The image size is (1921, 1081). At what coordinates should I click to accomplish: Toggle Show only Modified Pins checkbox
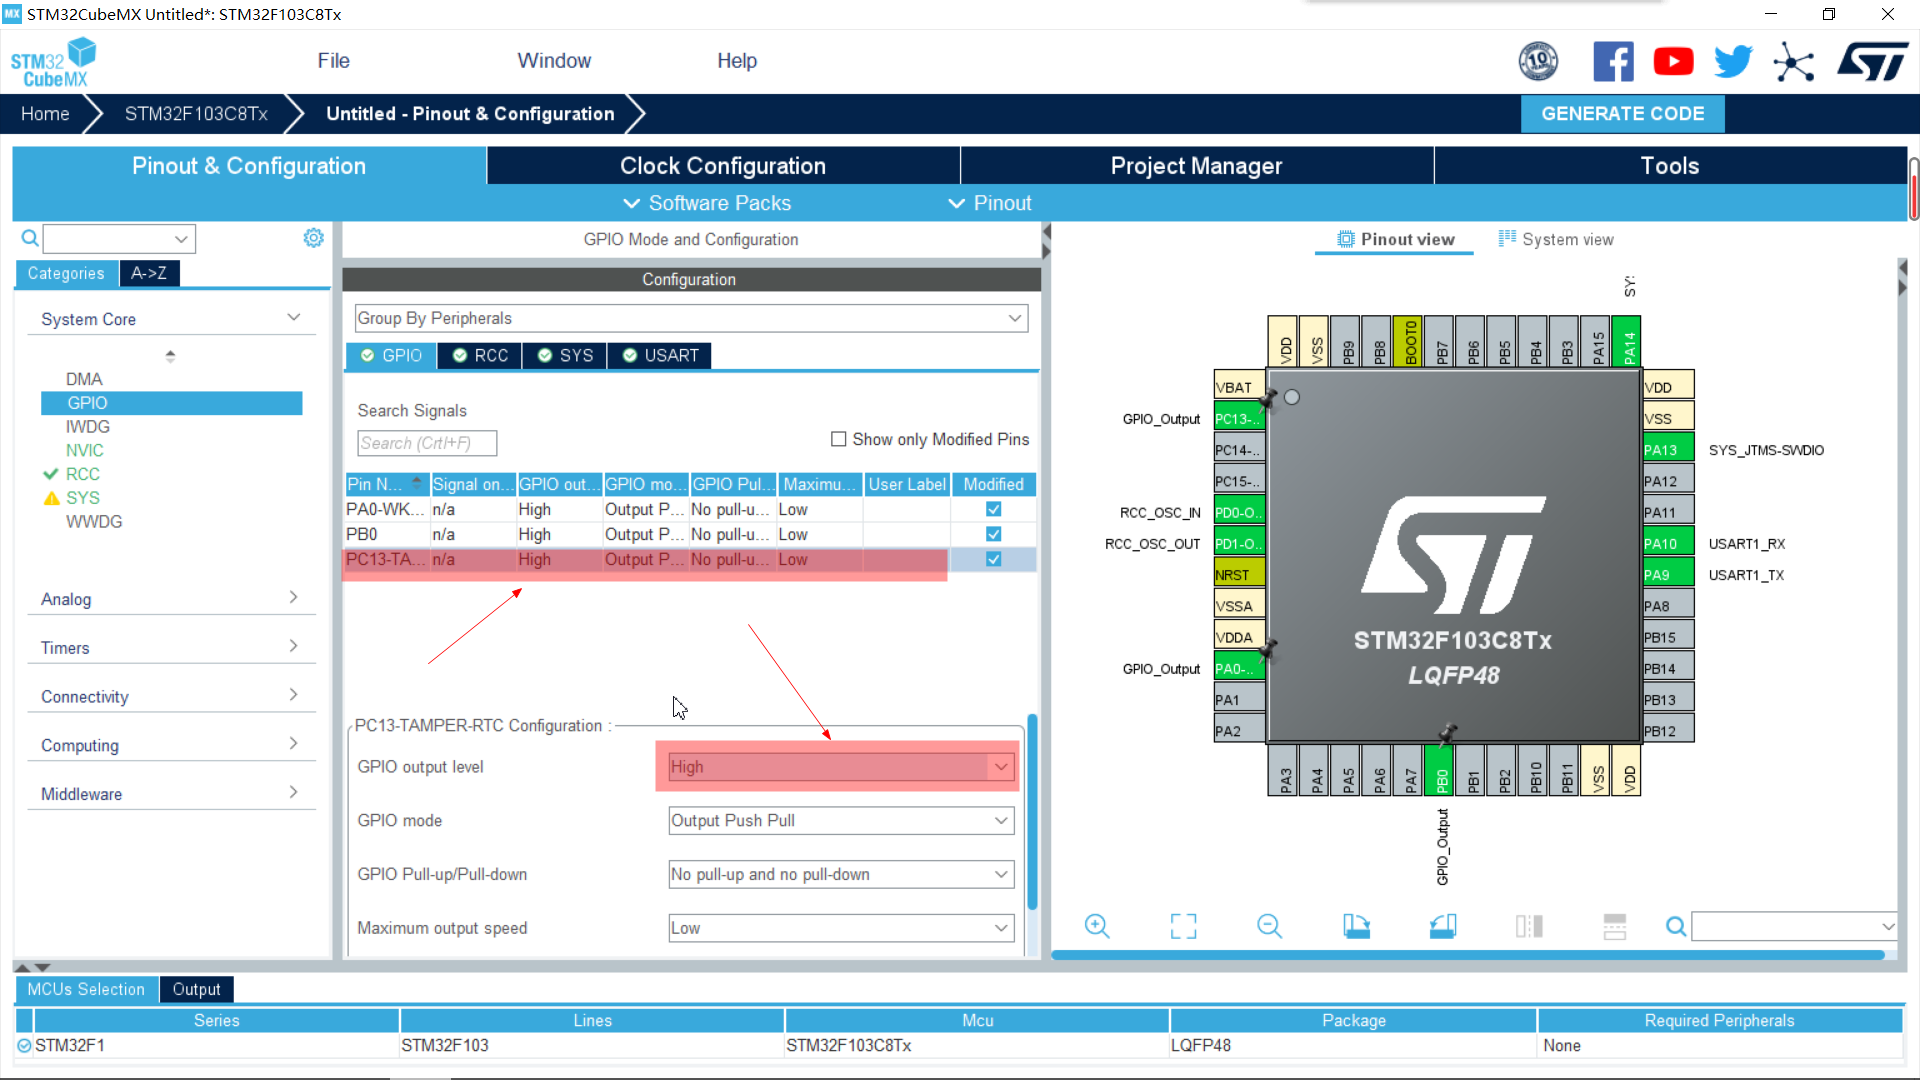pos(838,439)
